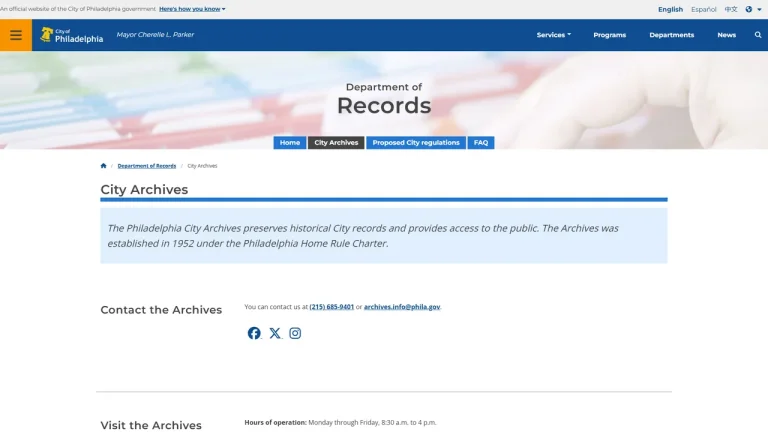Expand "Here's how you know" disclosure
This screenshot has width=768, height=432.
point(192,9)
